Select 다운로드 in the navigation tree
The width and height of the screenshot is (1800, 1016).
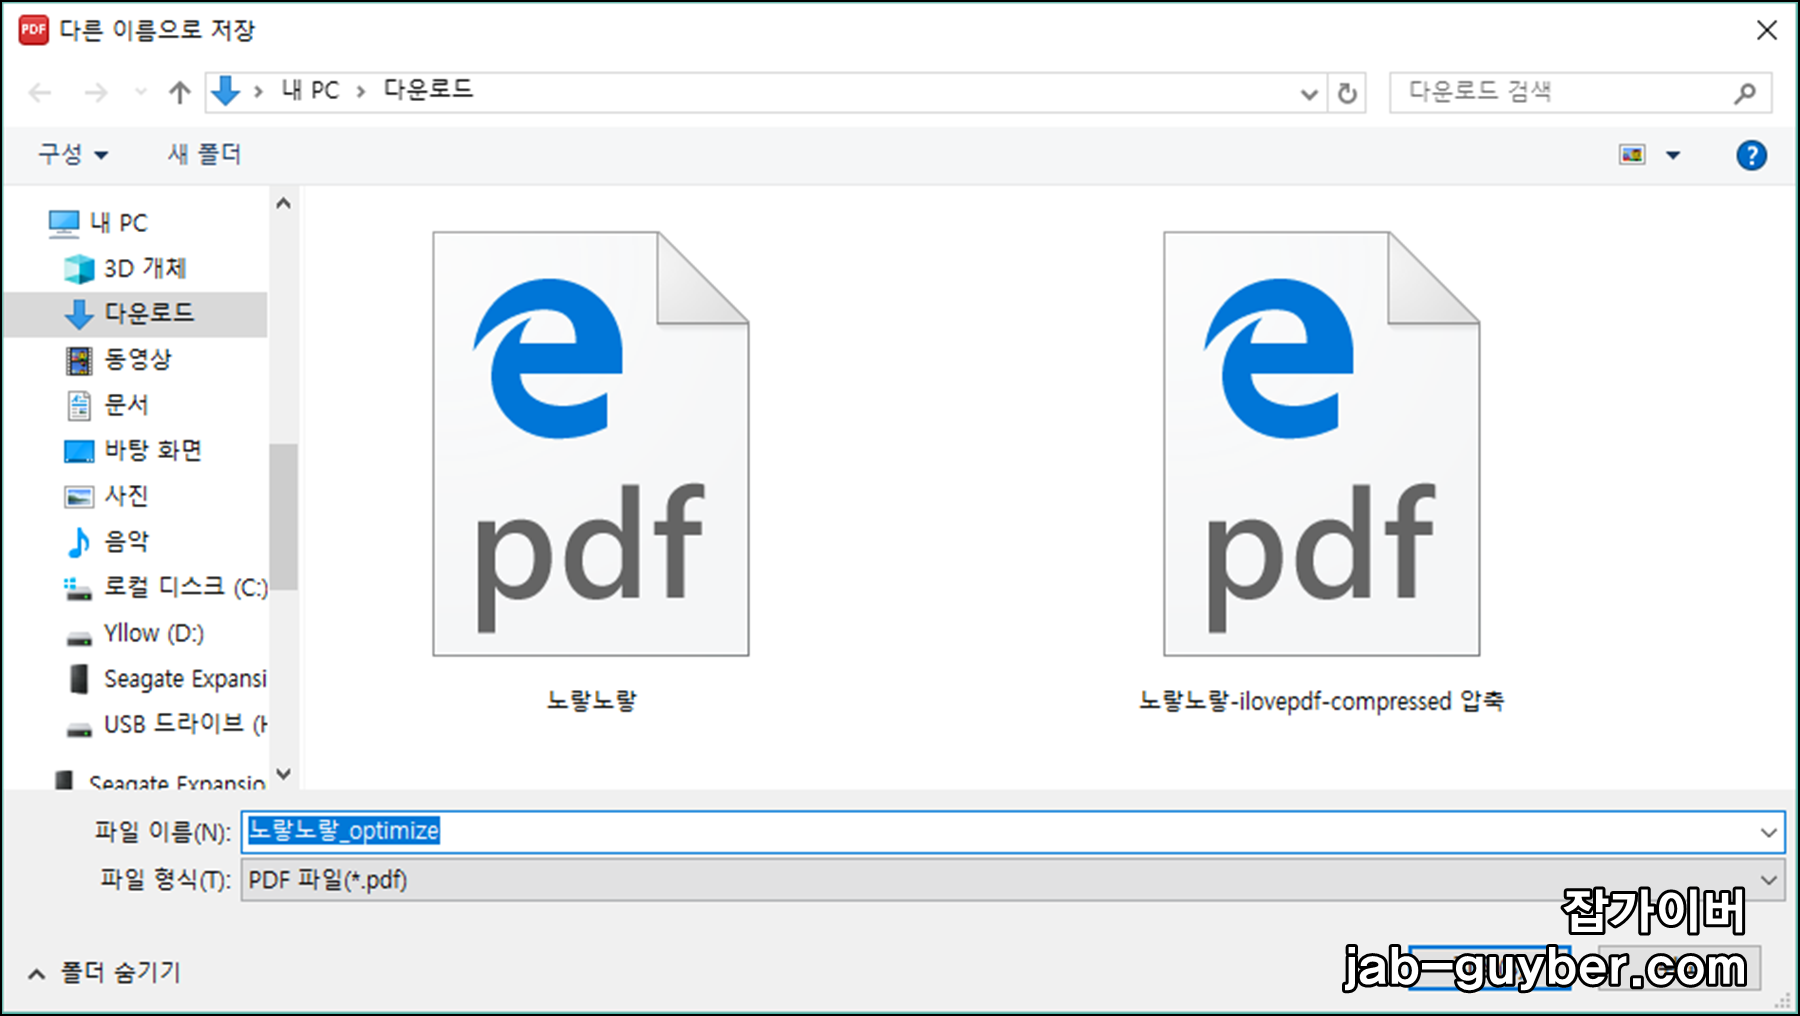click(149, 313)
